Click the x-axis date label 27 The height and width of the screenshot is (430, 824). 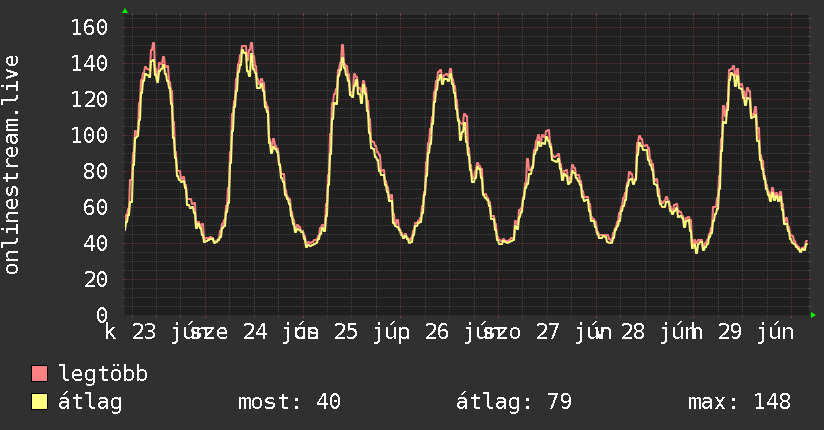click(x=548, y=332)
